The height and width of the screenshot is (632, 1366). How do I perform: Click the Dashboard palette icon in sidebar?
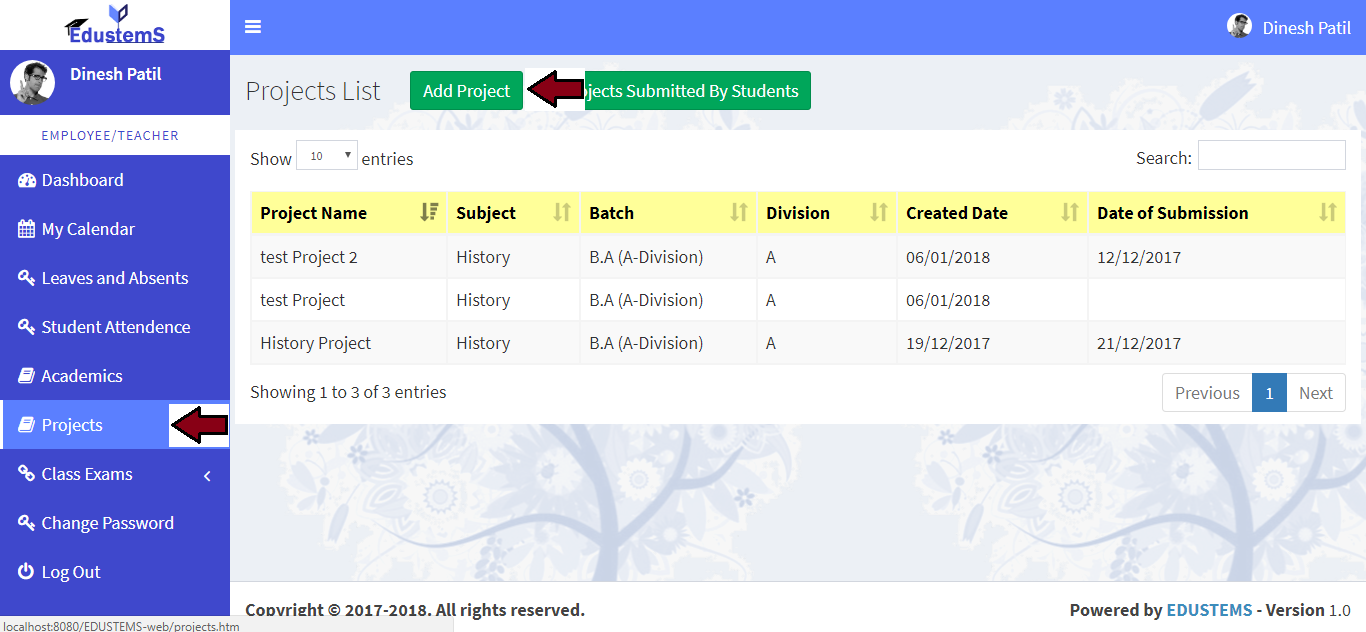click(27, 180)
